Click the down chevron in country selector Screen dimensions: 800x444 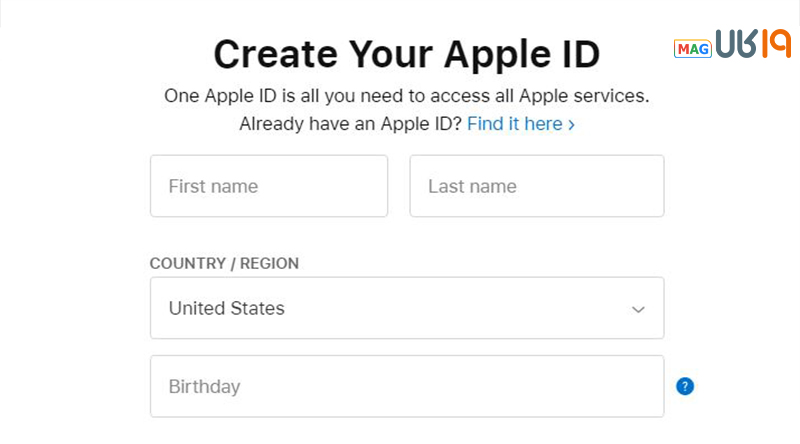coord(639,309)
